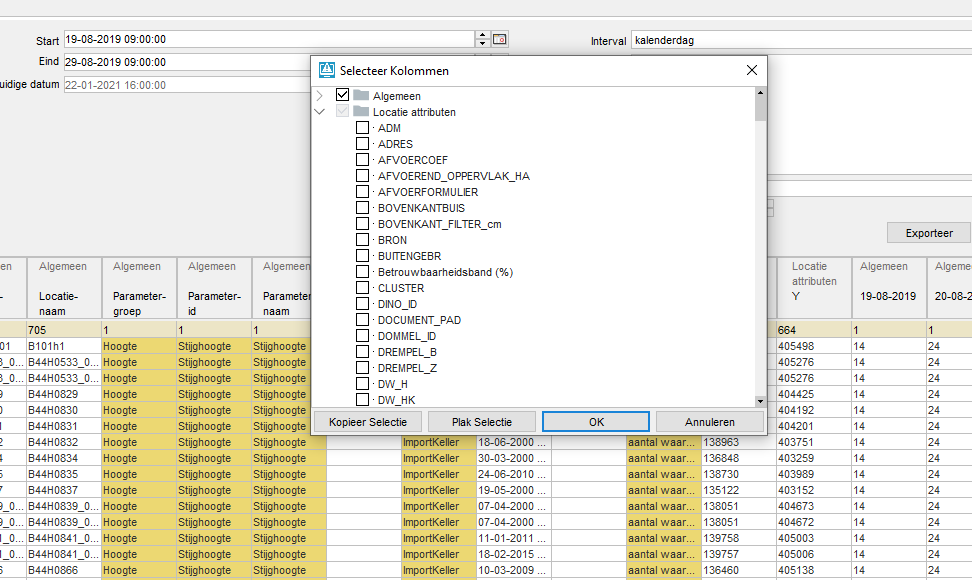Click the Start date input field

pyautogui.click(x=270, y=39)
